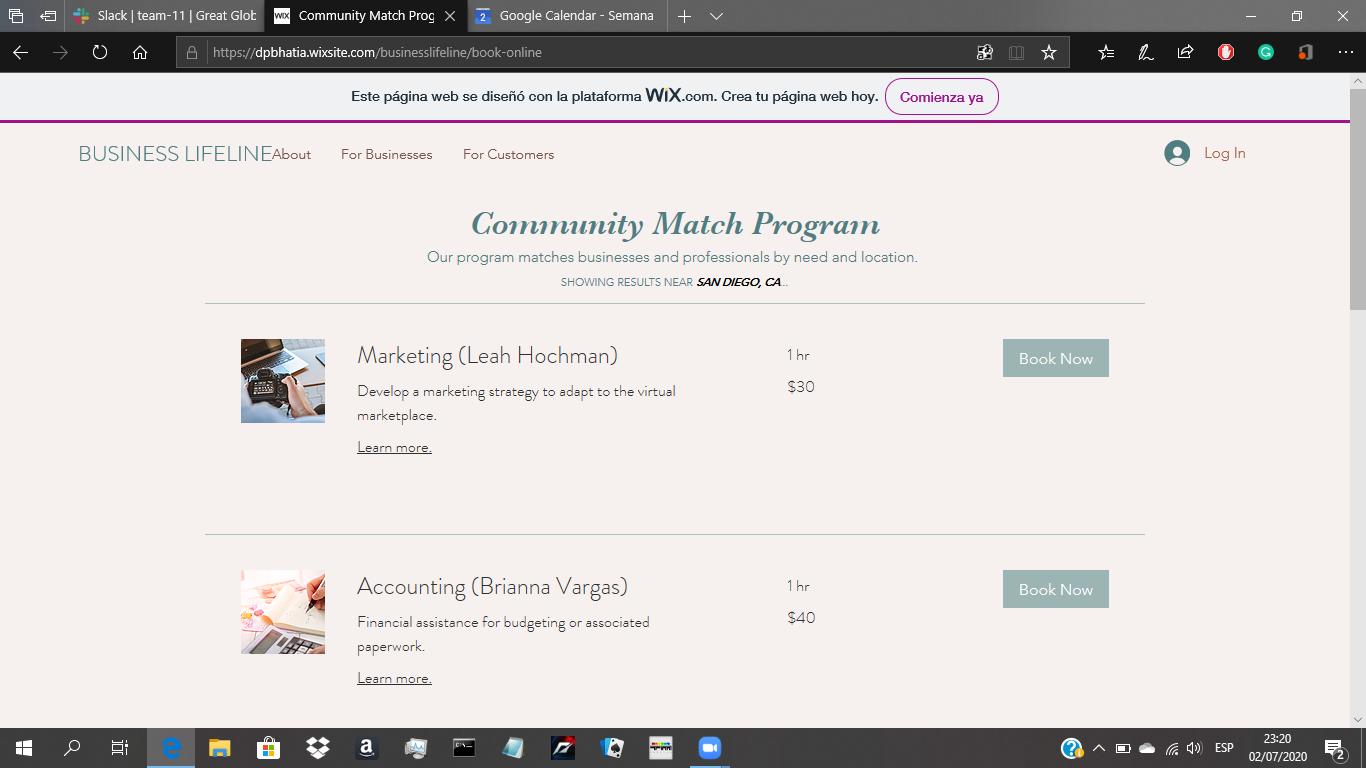1366x768 pixels.
Task: Open the favorites hub icon
Action: [x=1106, y=52]
